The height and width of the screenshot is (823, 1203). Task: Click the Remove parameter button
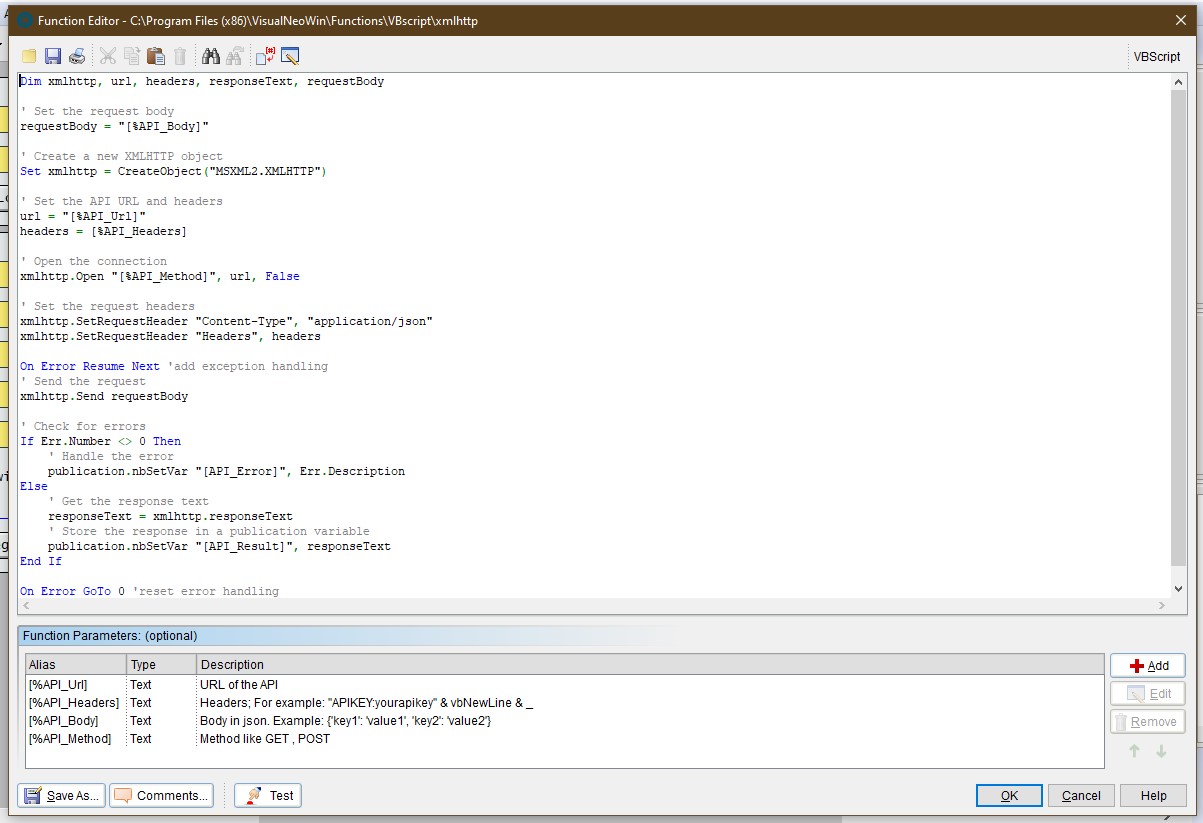(1147, 721)
